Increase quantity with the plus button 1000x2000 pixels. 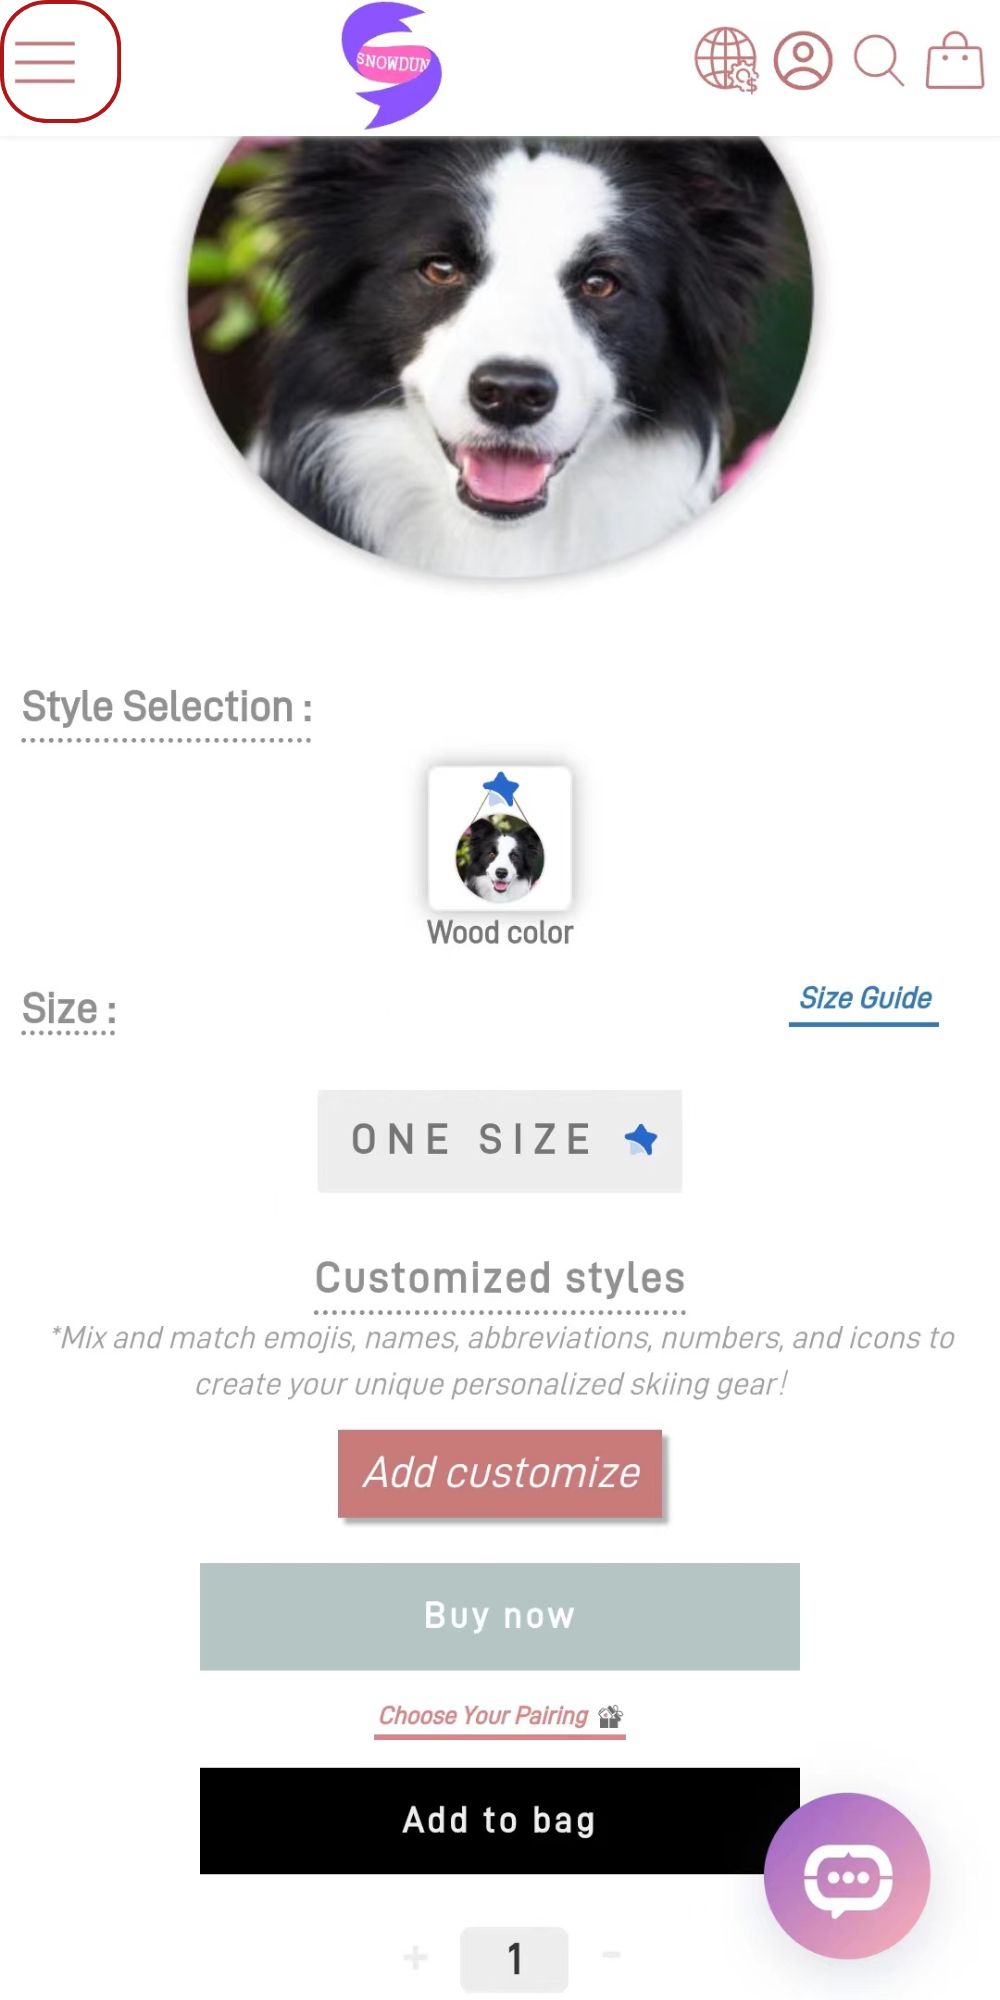tap(416, 1957)
